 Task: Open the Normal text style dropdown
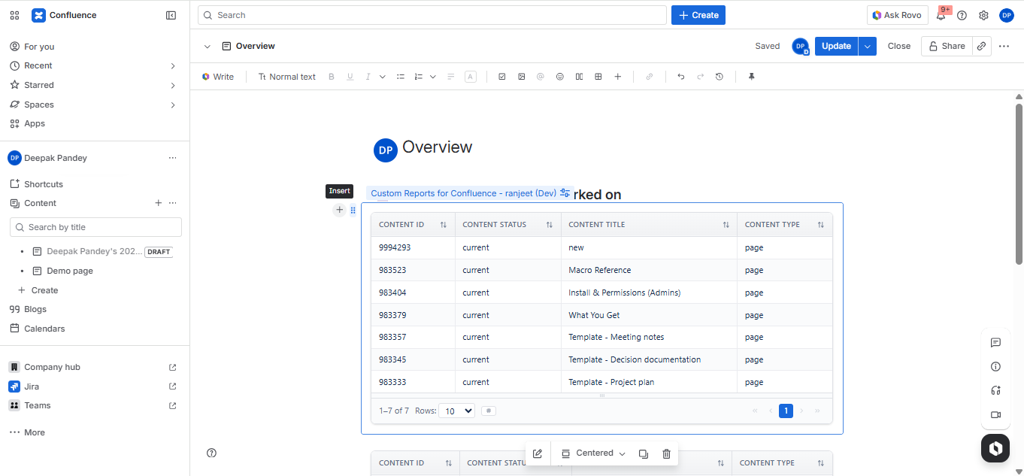[287, 76]
